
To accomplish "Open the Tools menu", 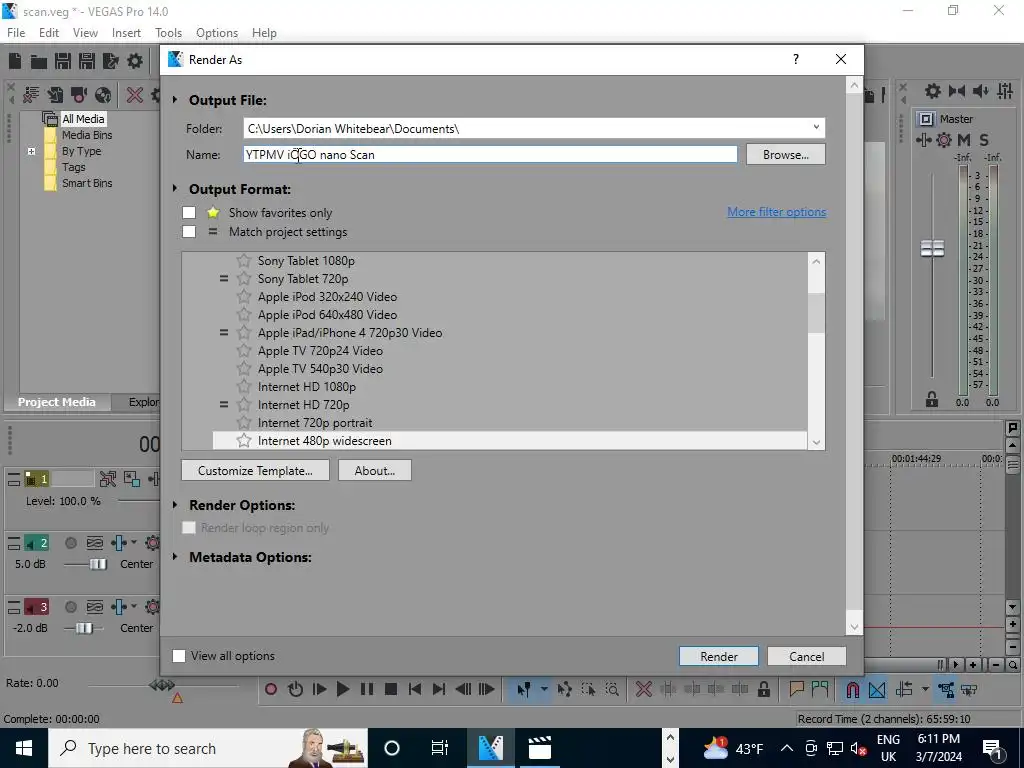I will [x=168, y=33].
